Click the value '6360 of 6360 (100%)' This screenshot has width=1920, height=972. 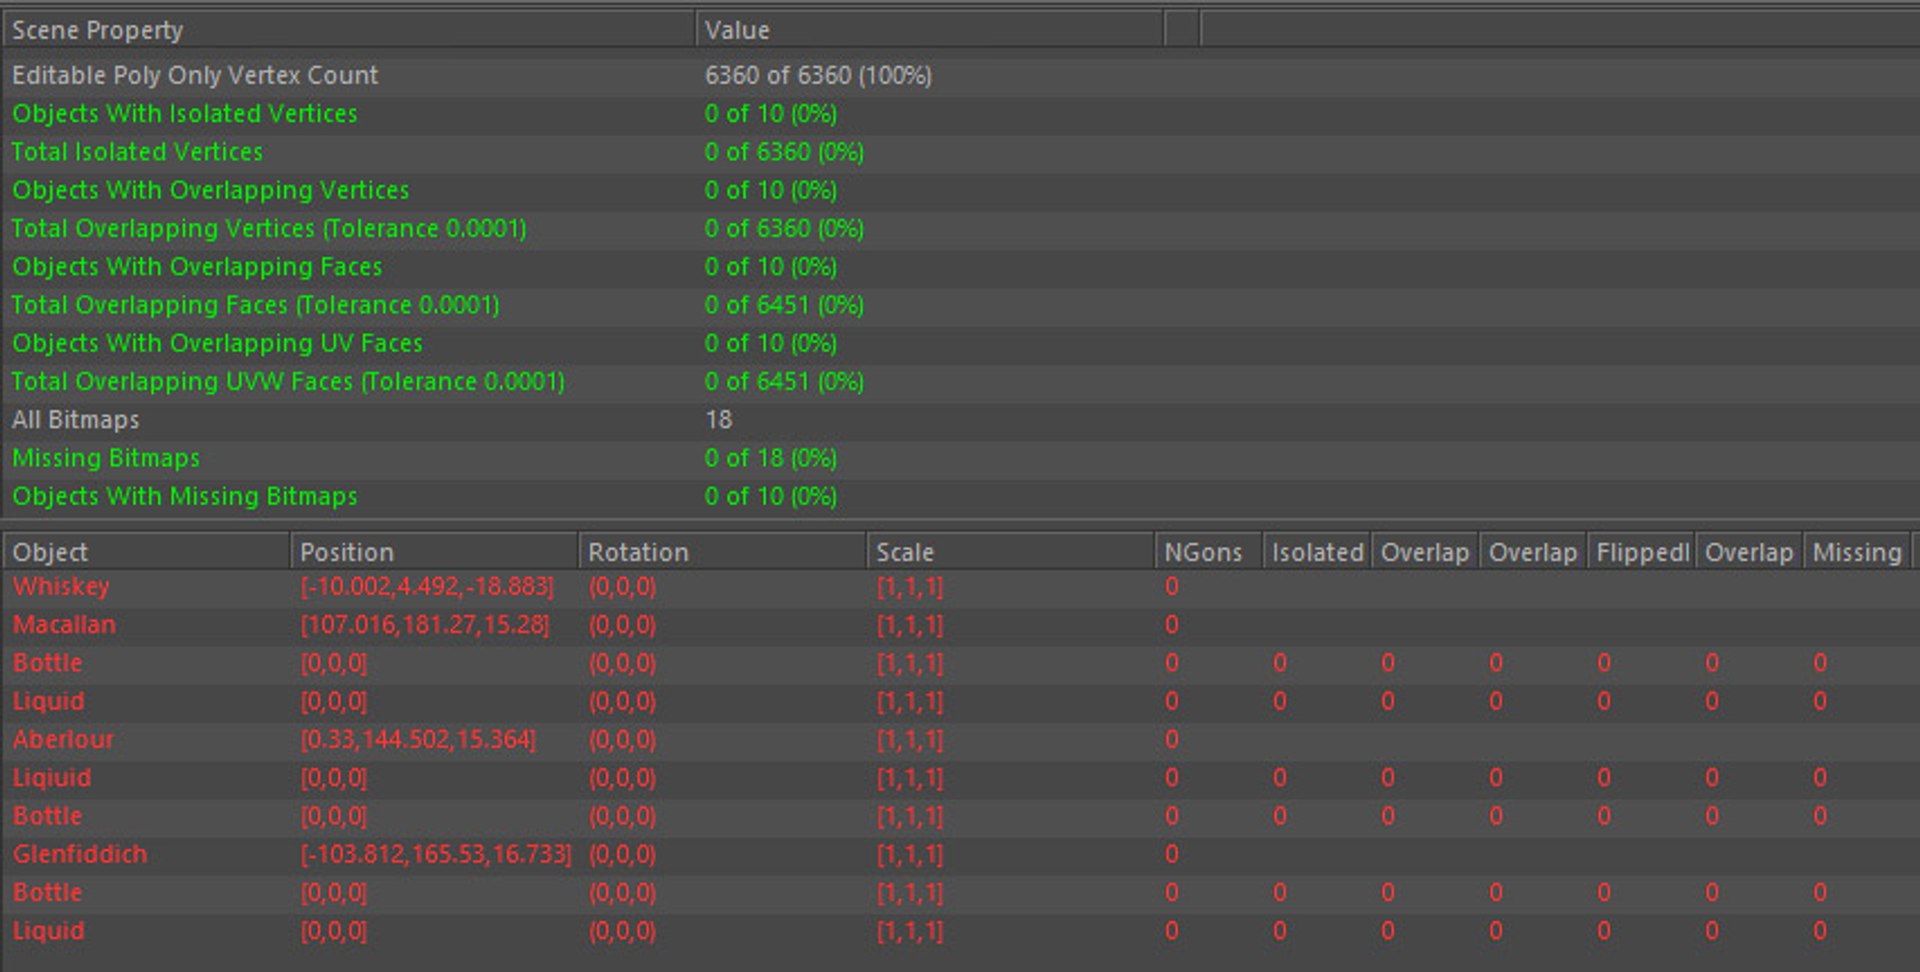tap(818, 75)
